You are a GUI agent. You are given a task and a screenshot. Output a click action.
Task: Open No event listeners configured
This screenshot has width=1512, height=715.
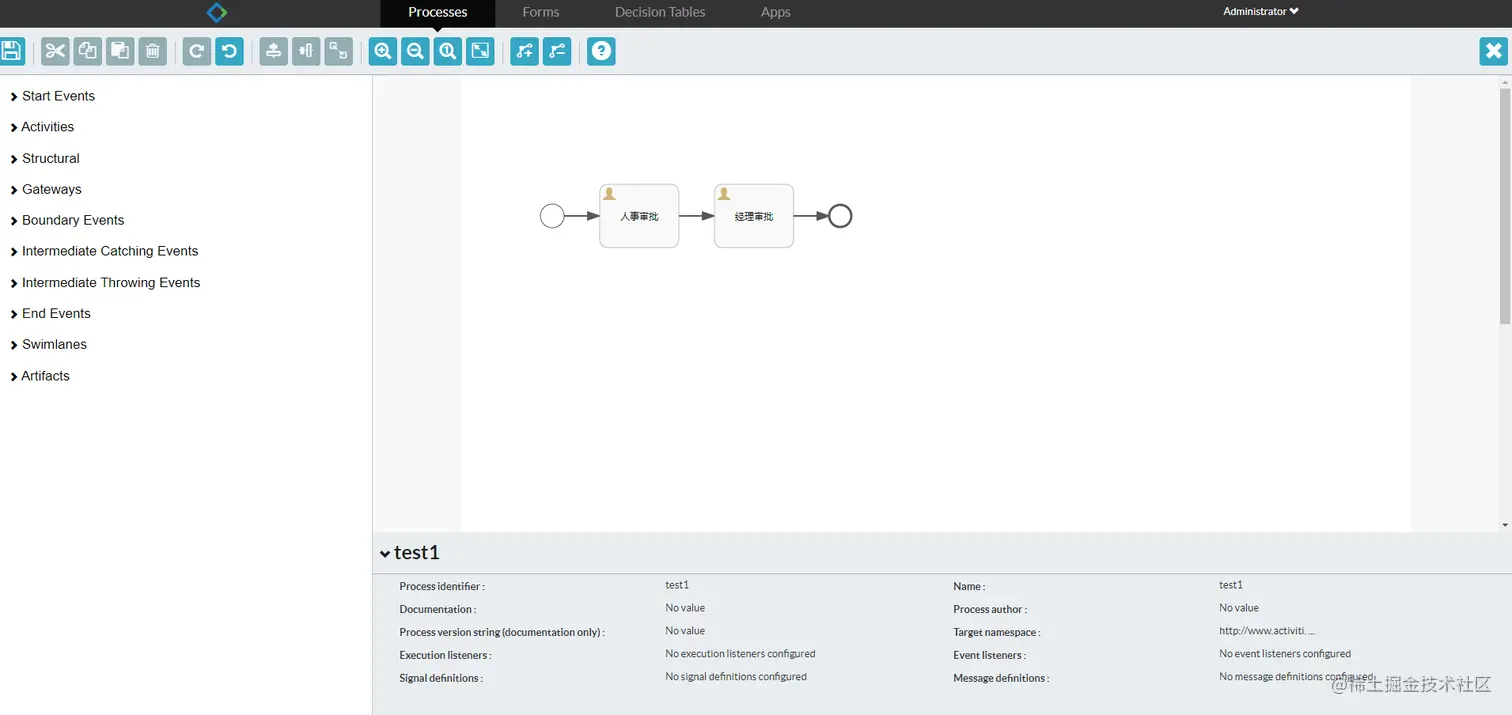(1285, 654)
